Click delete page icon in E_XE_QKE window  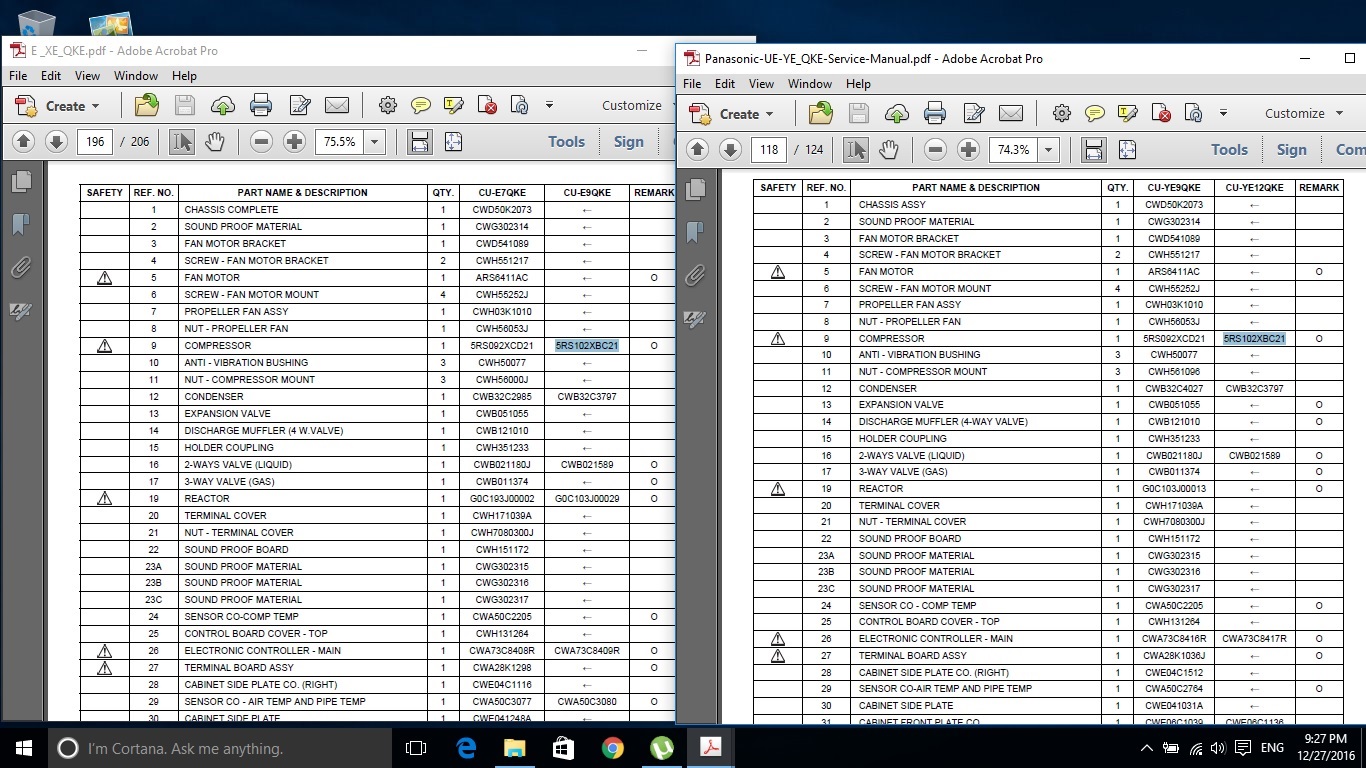(x=487, y=105)
